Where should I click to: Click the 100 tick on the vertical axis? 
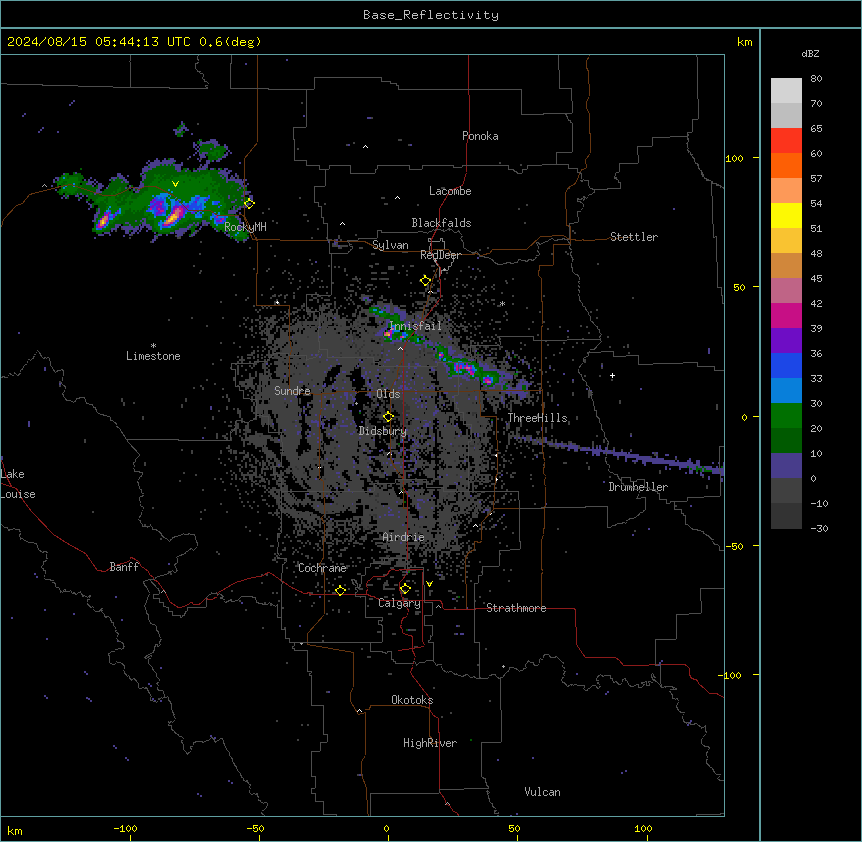pyautogui.click(x=734, y=158)
